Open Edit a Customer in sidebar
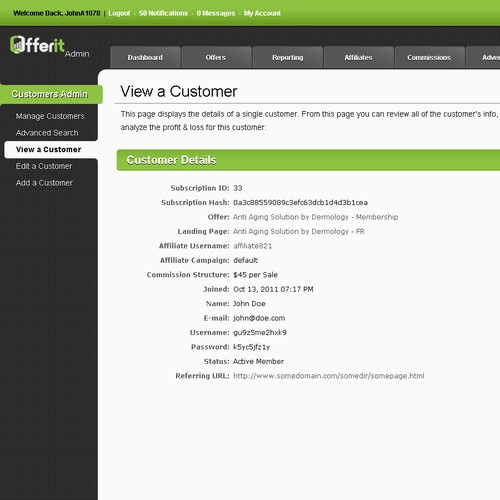Viewport: 500px width, 500px height. pyautogui.click(x=44, y=166)
